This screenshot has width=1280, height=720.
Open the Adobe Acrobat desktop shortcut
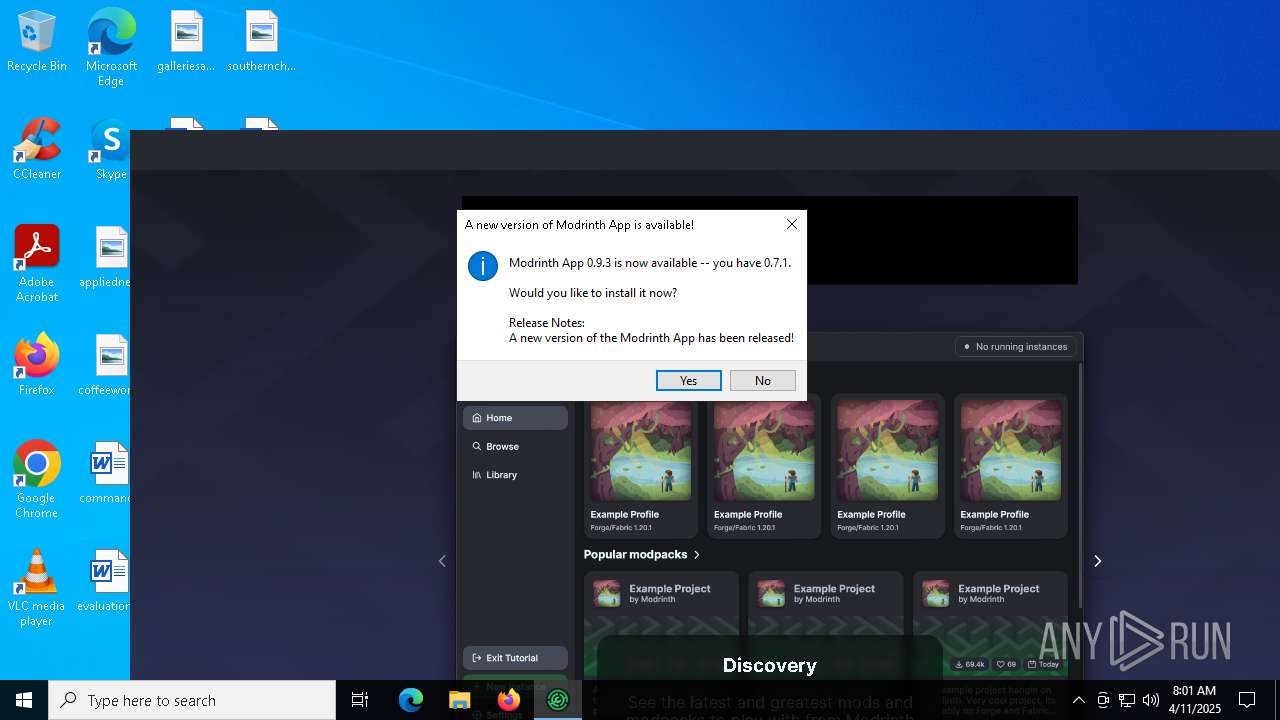pos(37,264)
